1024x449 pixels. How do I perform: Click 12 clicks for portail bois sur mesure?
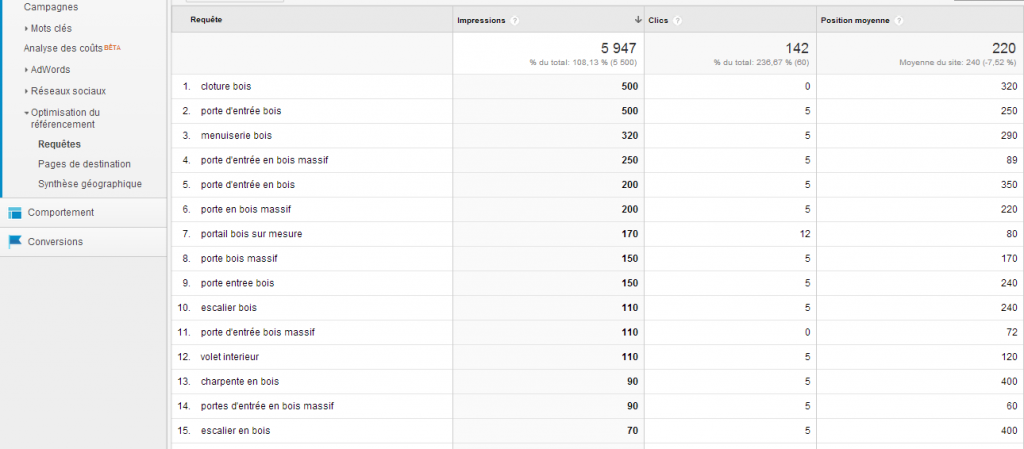click(805, 234)
